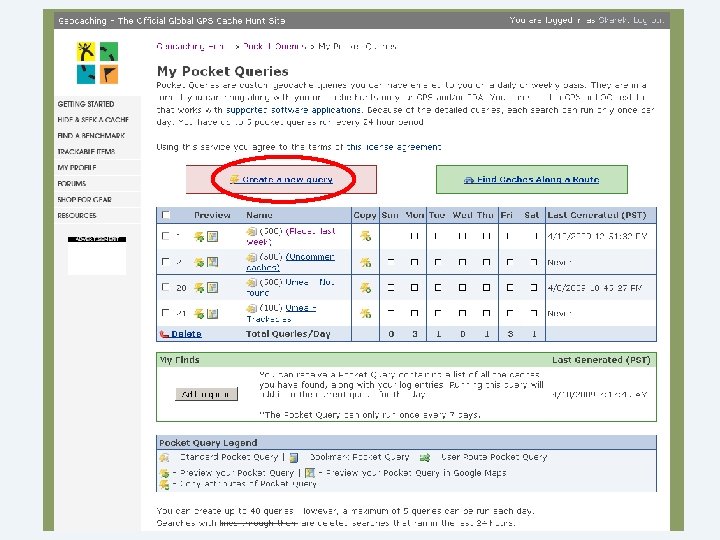Click the query type icon beside Umea Not found
This screenshot has width=720, height=540.
click(x=252, y=282)
